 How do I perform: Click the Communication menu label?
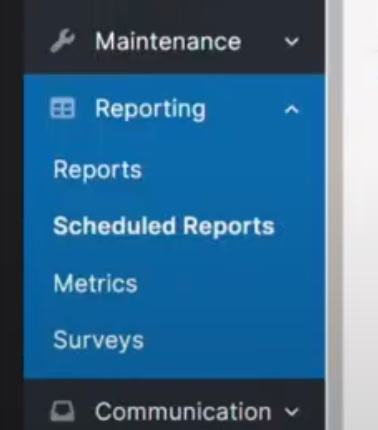tap(183, 411)
